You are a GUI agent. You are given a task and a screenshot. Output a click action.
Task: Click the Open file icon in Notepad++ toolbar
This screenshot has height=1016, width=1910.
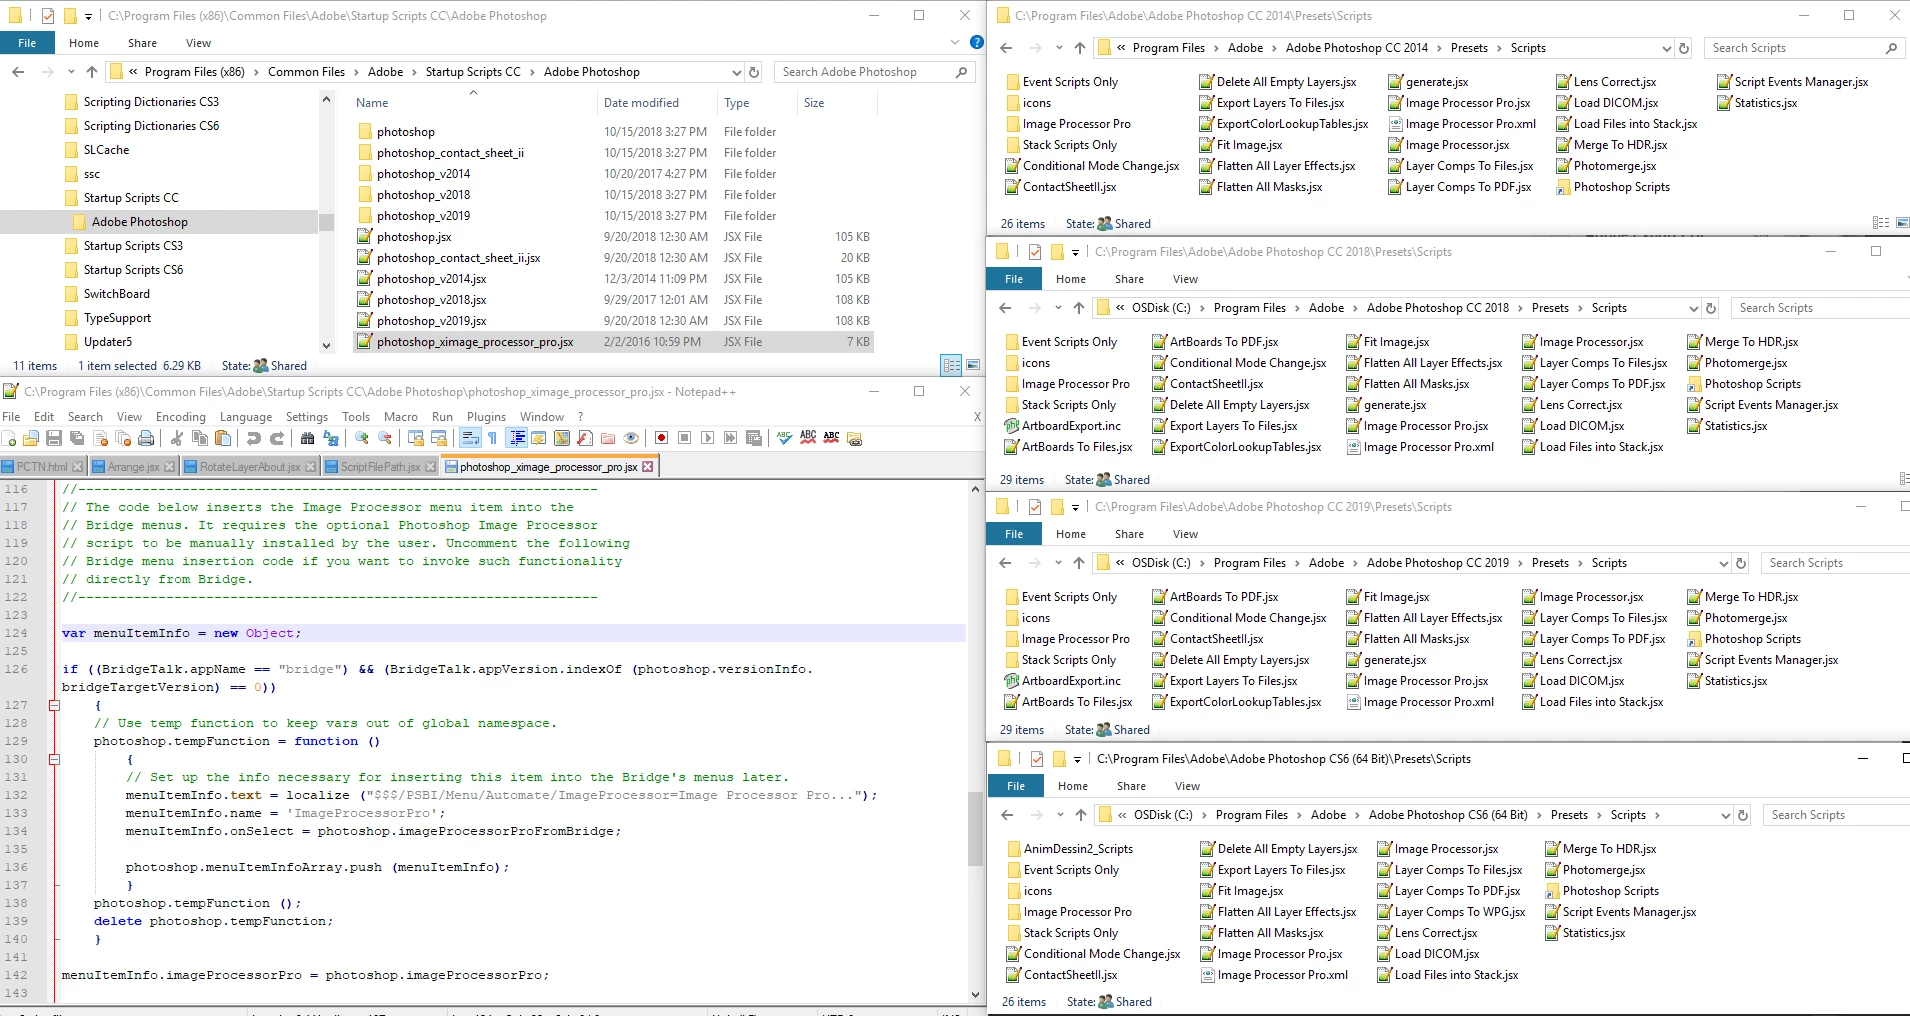[31, 438]
